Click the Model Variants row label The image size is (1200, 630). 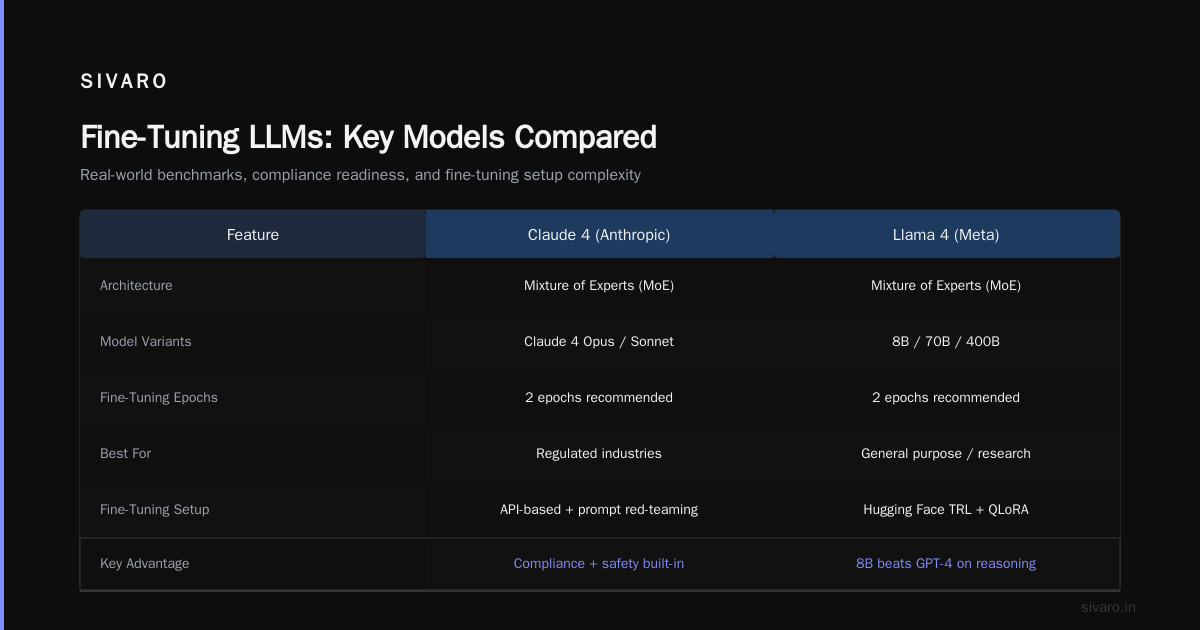tap(146, 342)
